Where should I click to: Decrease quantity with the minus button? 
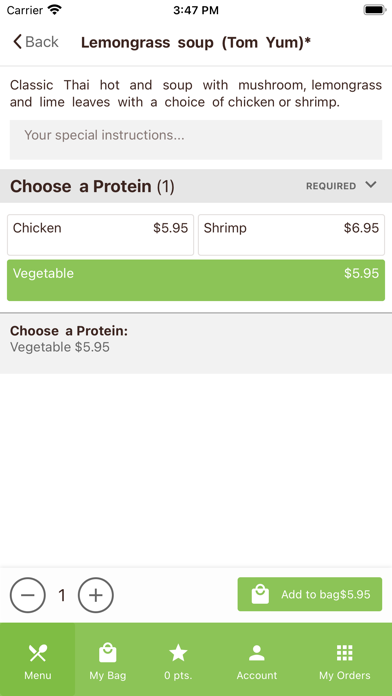[28, 595]
